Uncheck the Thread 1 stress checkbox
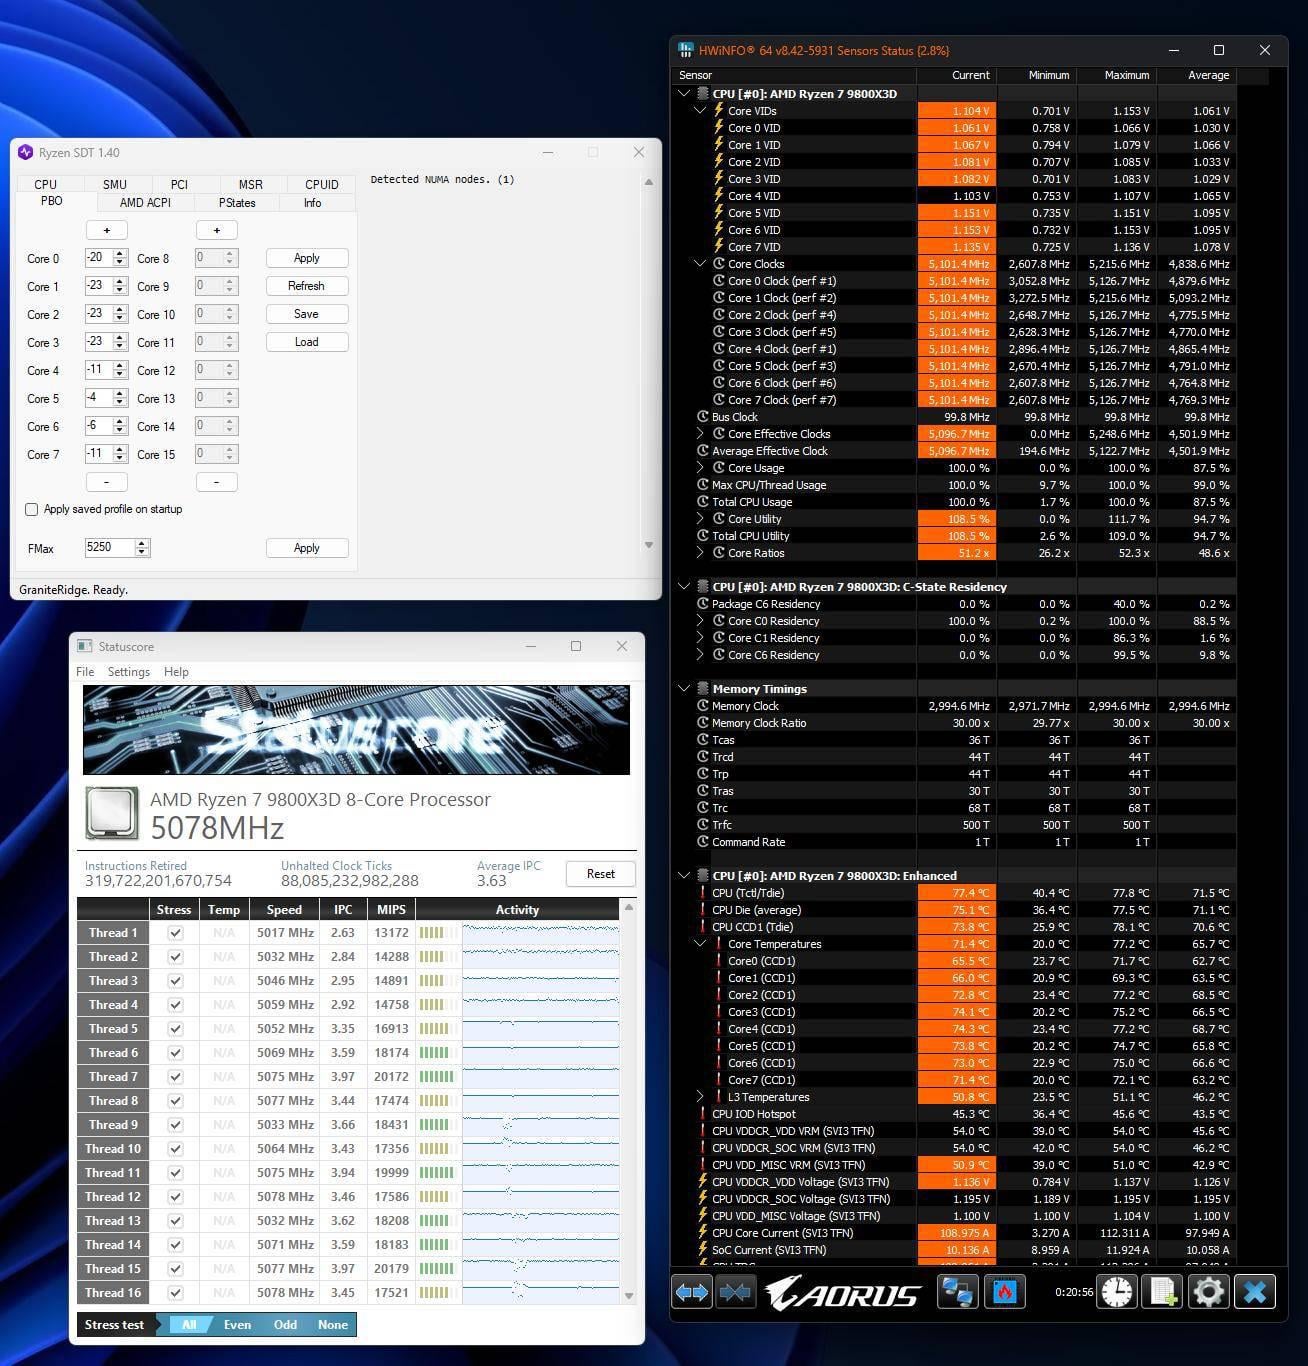 pyautogui.click(x=175, y=933)
